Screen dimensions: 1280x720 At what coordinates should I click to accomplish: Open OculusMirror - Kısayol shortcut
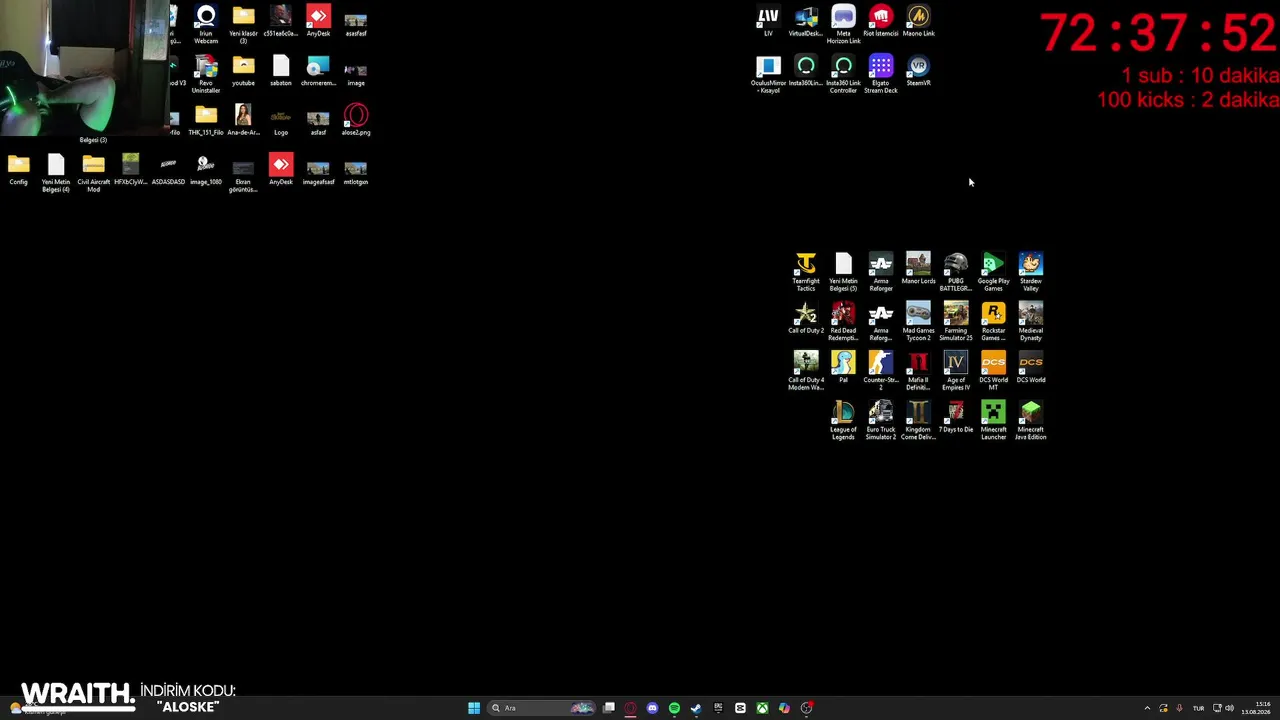768,74
